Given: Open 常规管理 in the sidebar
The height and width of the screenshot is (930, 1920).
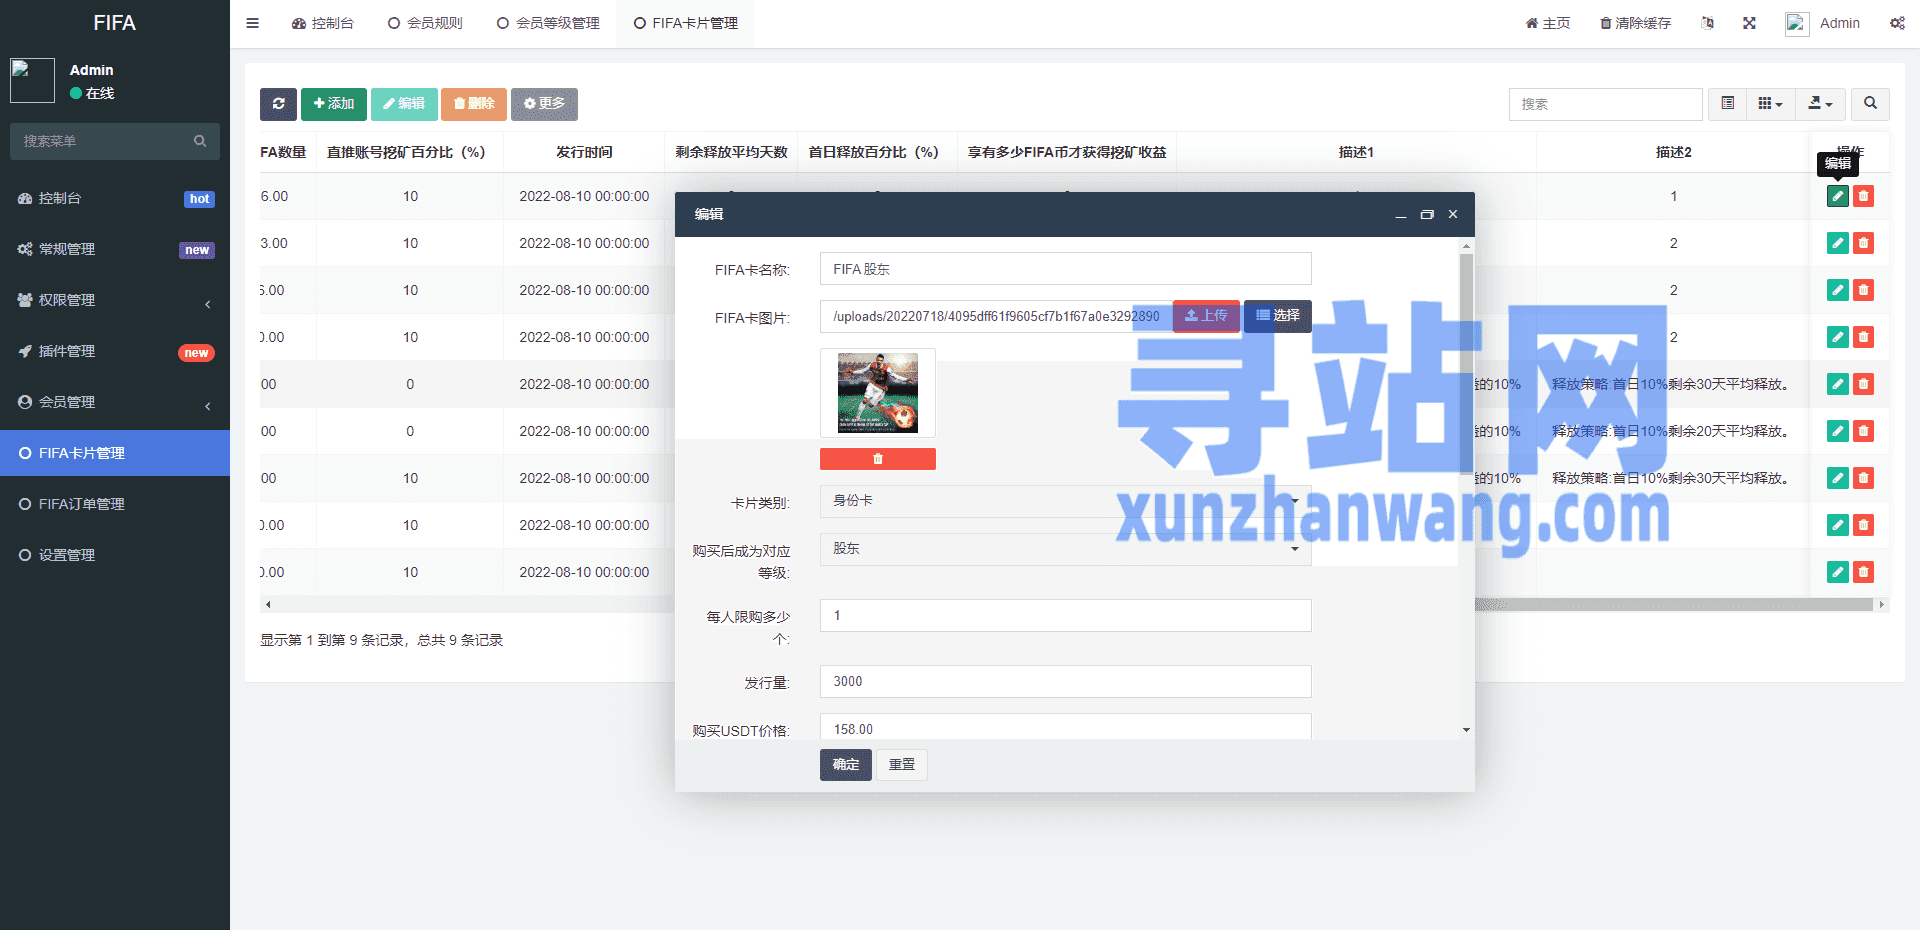Looking at the screenshot, I should point(115,249).
